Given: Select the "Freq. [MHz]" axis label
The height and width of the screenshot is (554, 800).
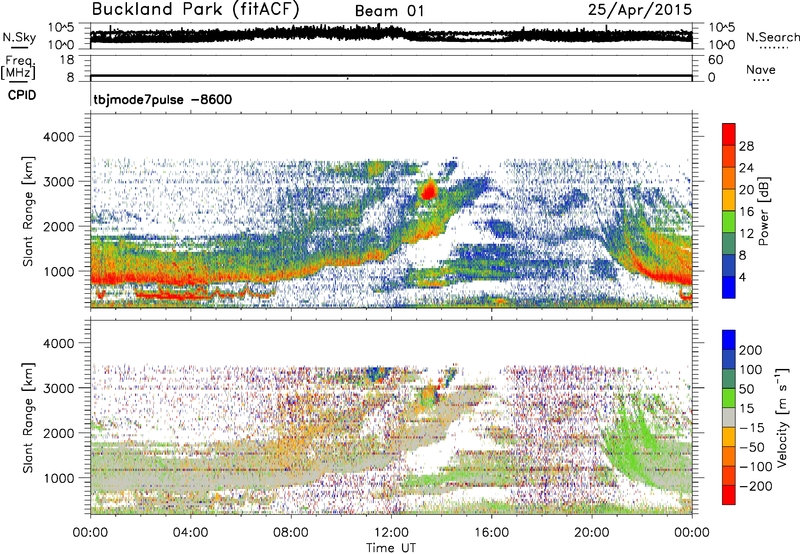Looking at the screenshot, I should (18, 67).
